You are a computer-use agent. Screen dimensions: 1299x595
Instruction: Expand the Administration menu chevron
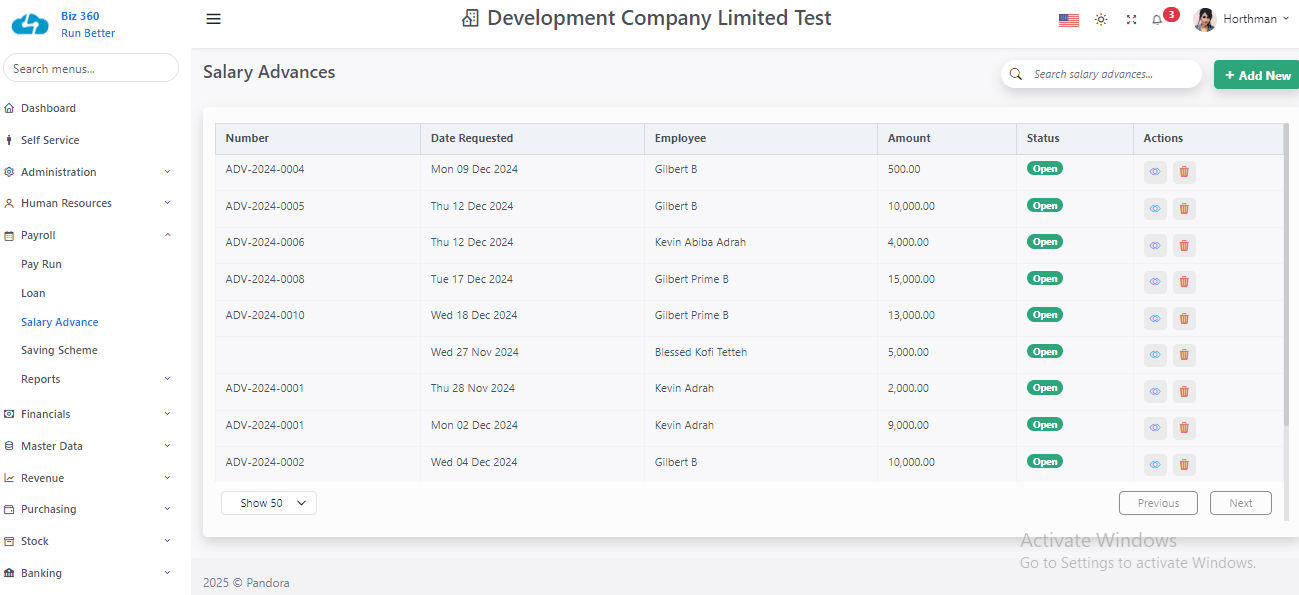(x=167, y=172)
